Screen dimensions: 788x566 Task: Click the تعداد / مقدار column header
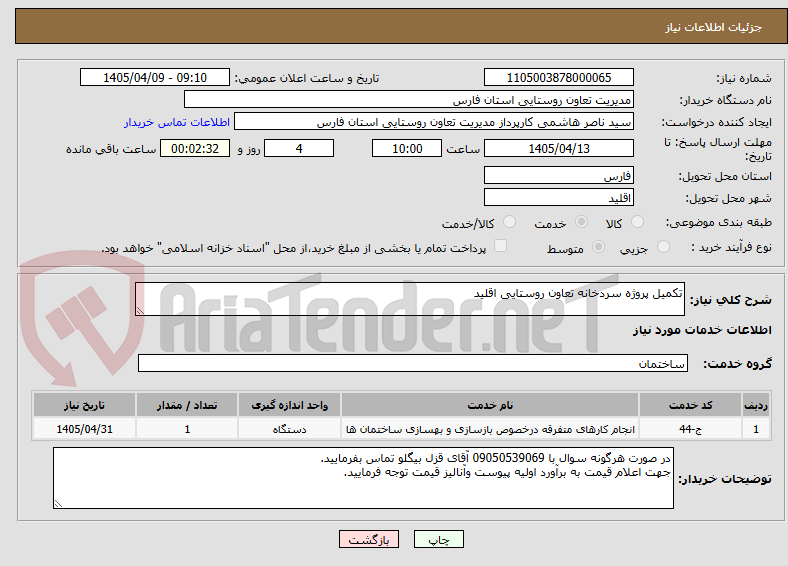(187, 405)
